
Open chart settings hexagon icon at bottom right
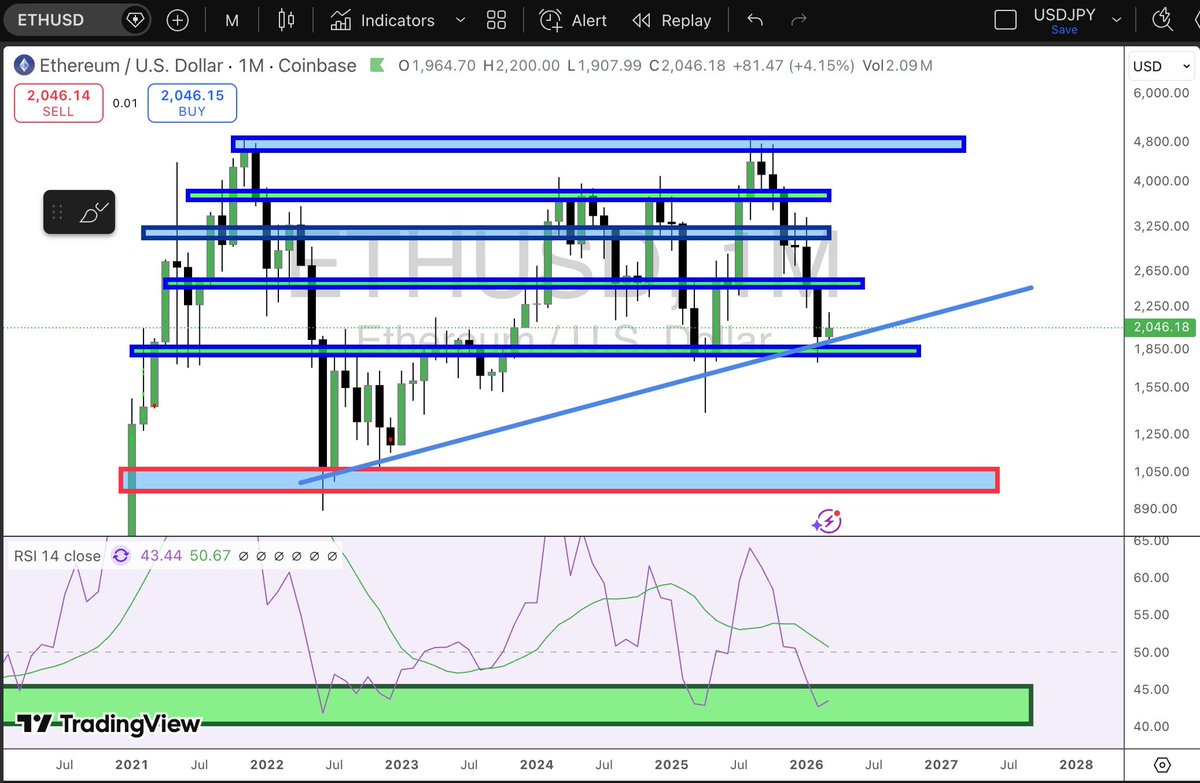[x=1161, y=765]
